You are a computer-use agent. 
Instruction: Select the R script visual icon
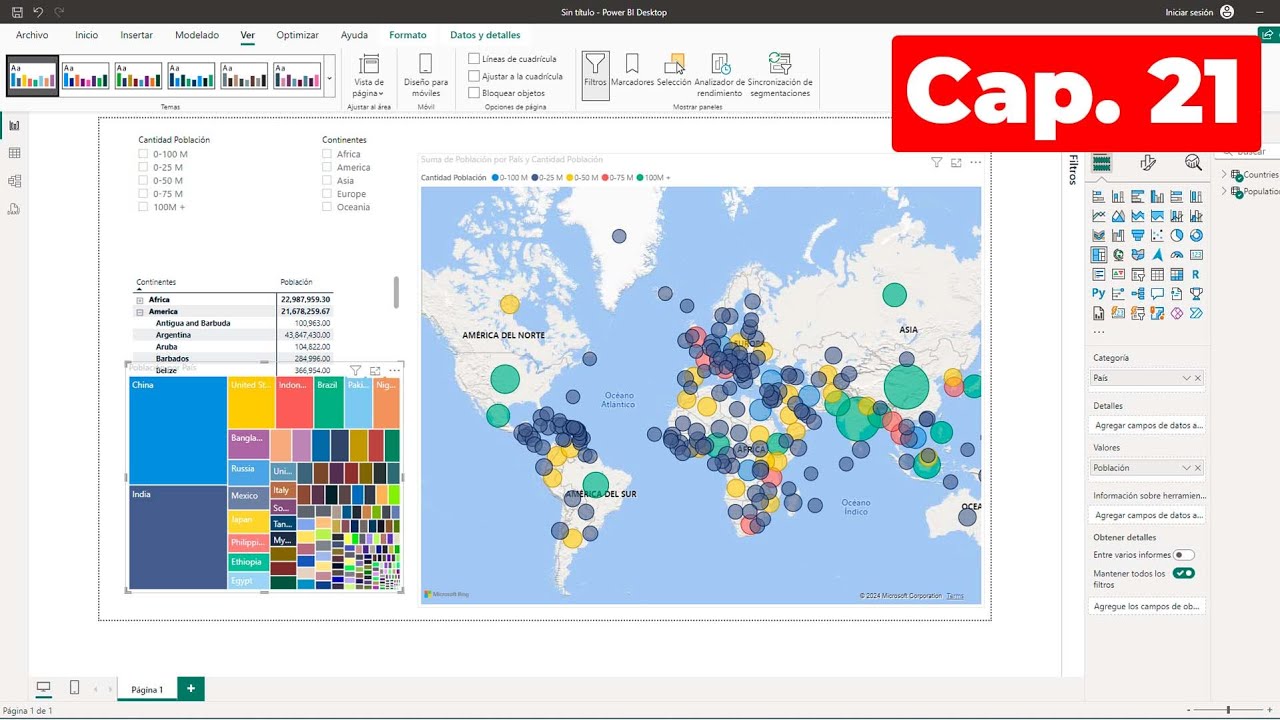coord(1196,274)
